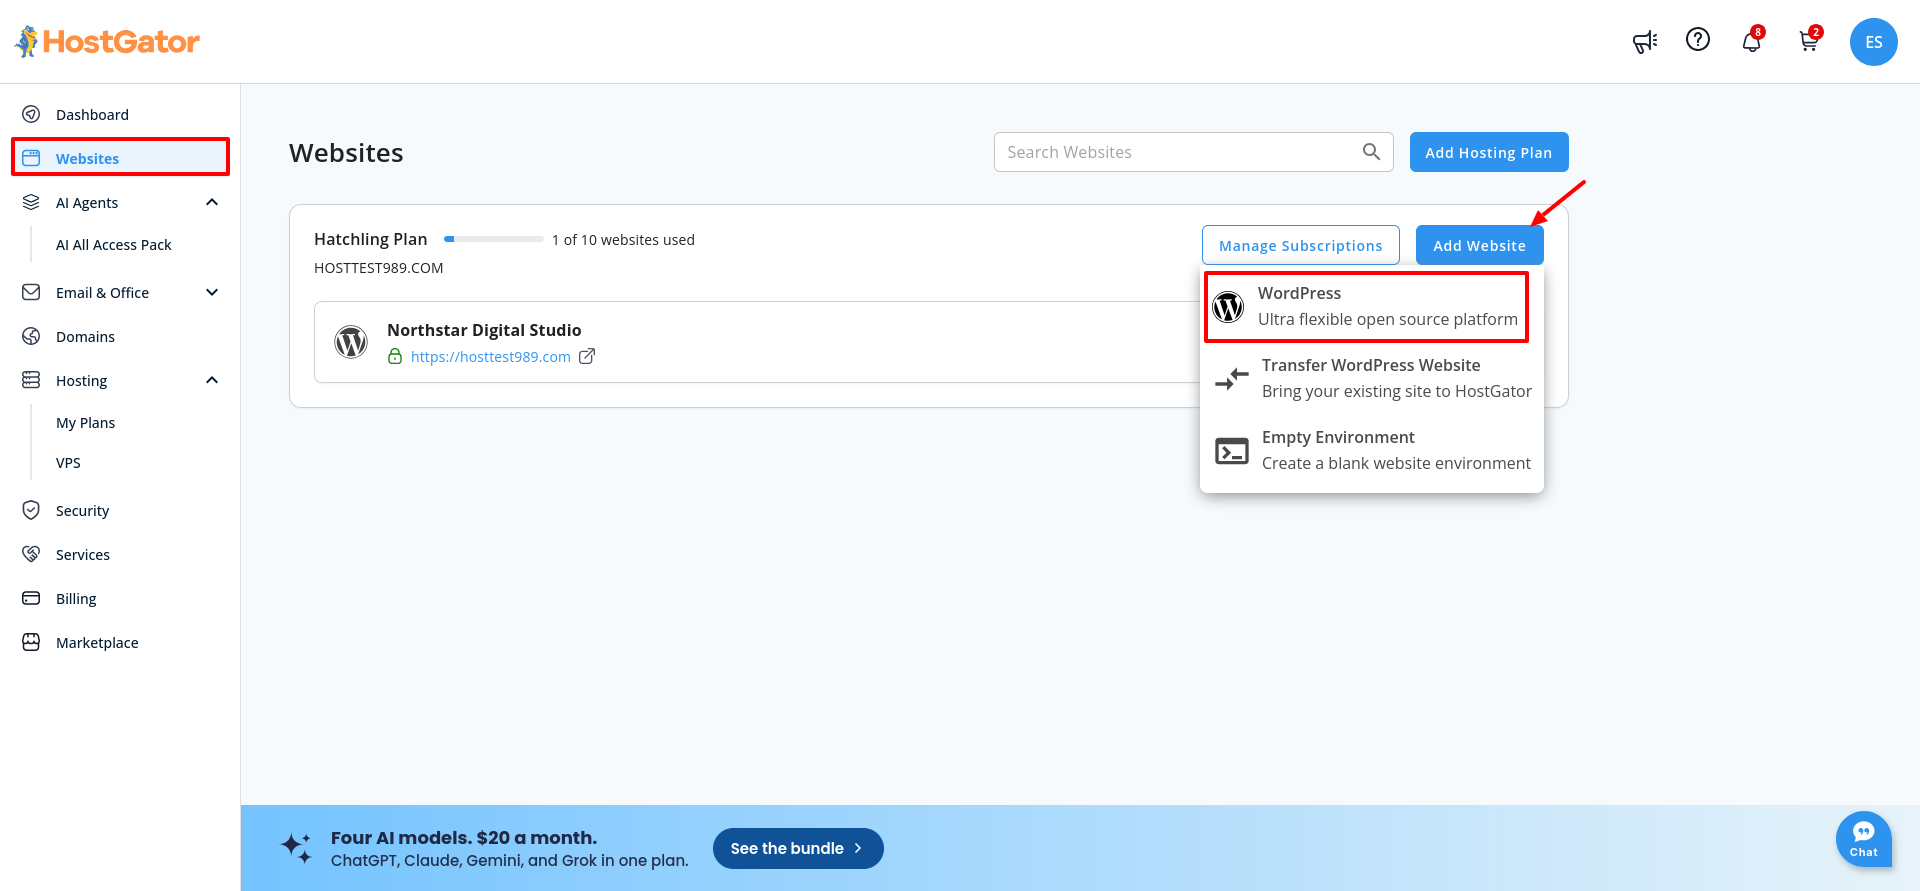This screenshot has height=891, width=1920.
Task: Click the HostGator logo
Action: (x=107, y=42)
